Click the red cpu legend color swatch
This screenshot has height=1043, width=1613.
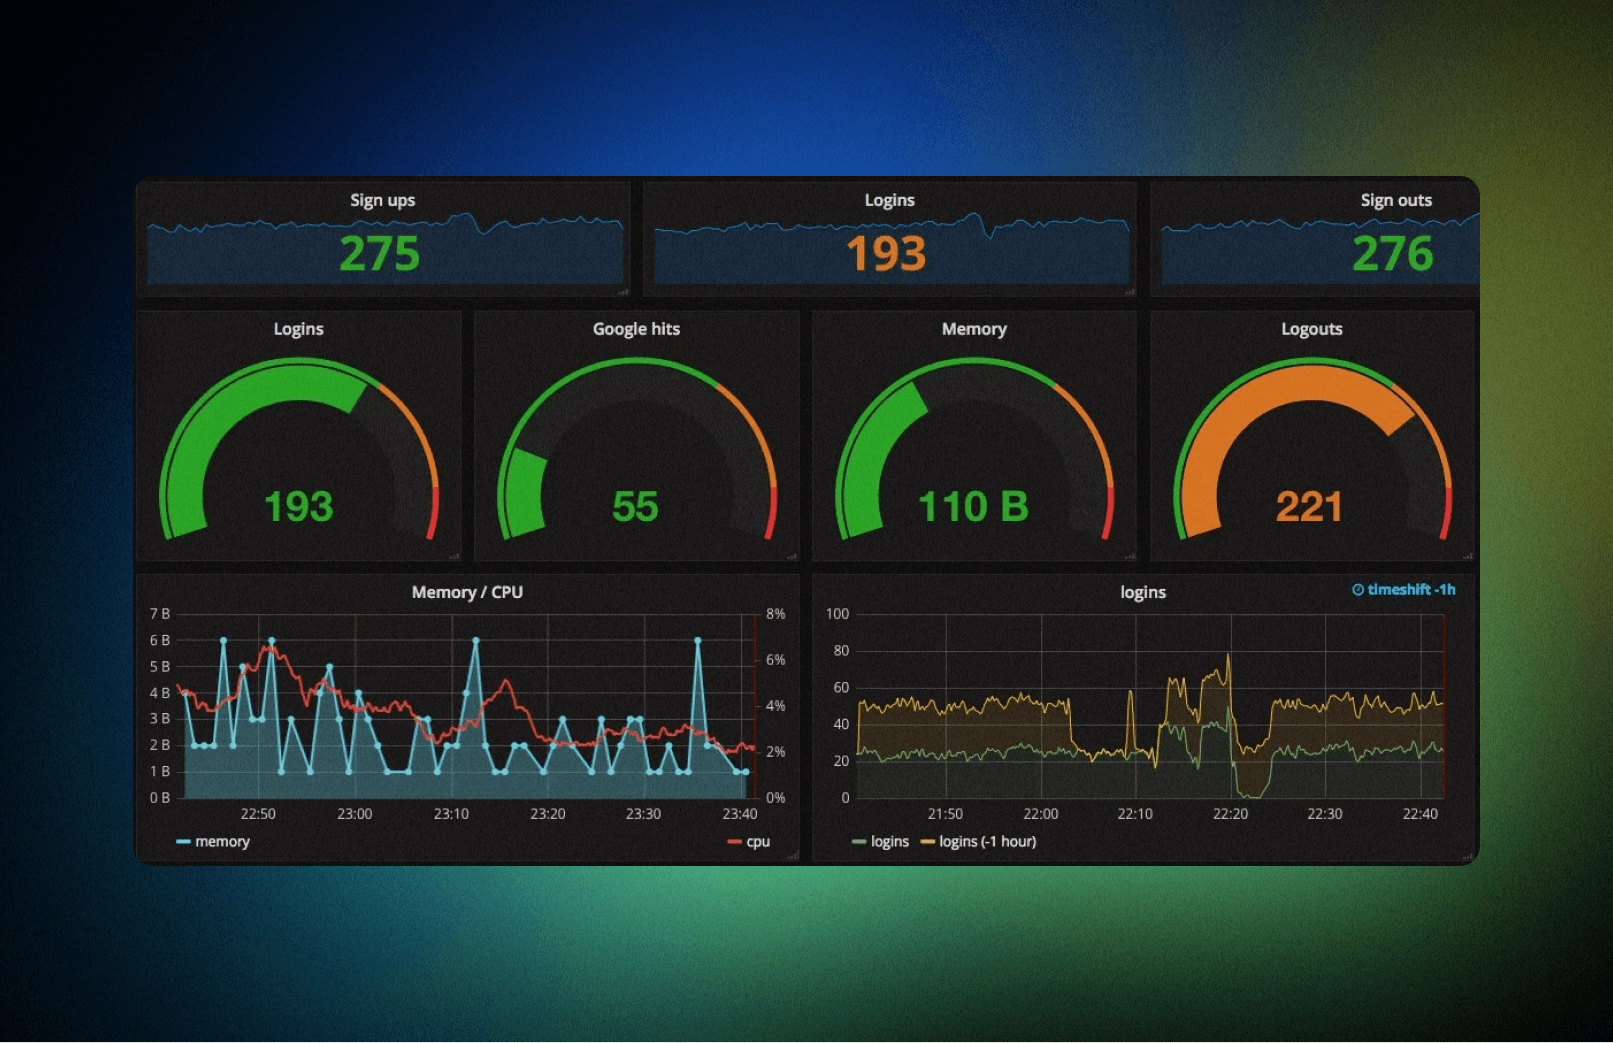point(735,842)
